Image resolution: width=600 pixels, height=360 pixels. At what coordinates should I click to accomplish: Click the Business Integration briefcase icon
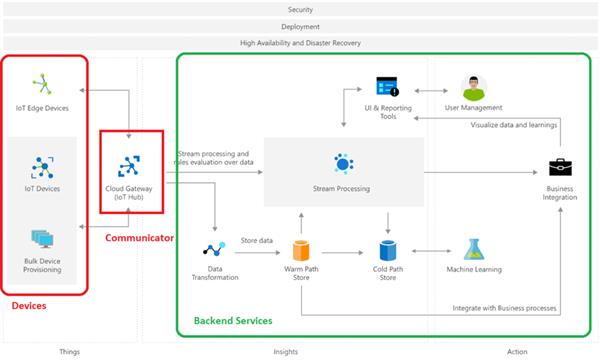tap(560, 167)
